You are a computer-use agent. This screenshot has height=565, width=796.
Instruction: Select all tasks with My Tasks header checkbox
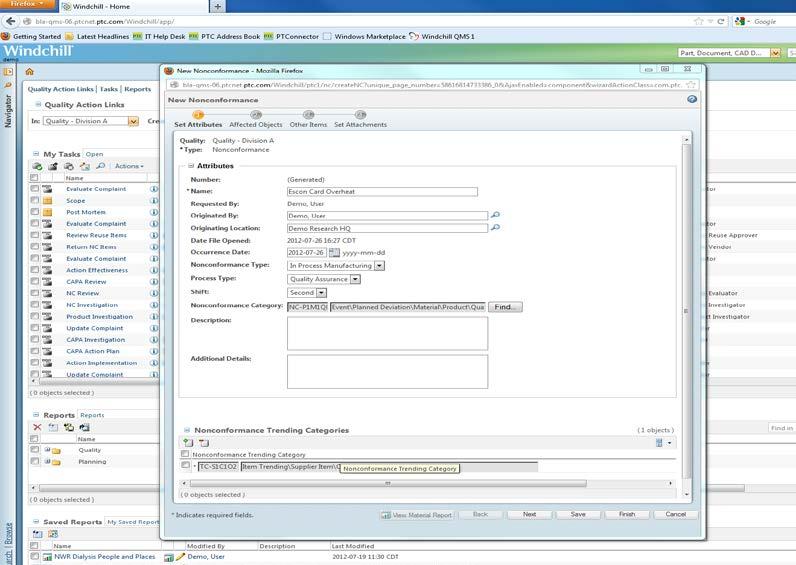[x=34, y=178]
